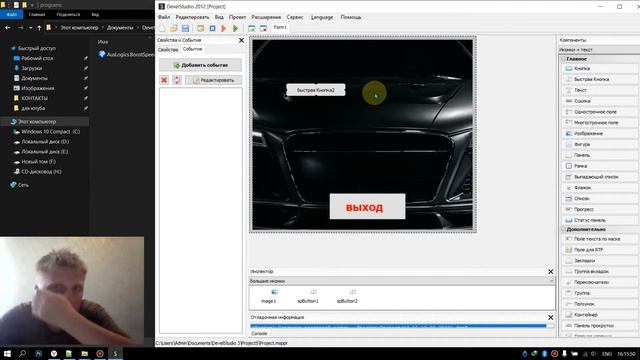
Task: Select the Статус панель component
Action: pyautogui.click(x=600, y=220)
